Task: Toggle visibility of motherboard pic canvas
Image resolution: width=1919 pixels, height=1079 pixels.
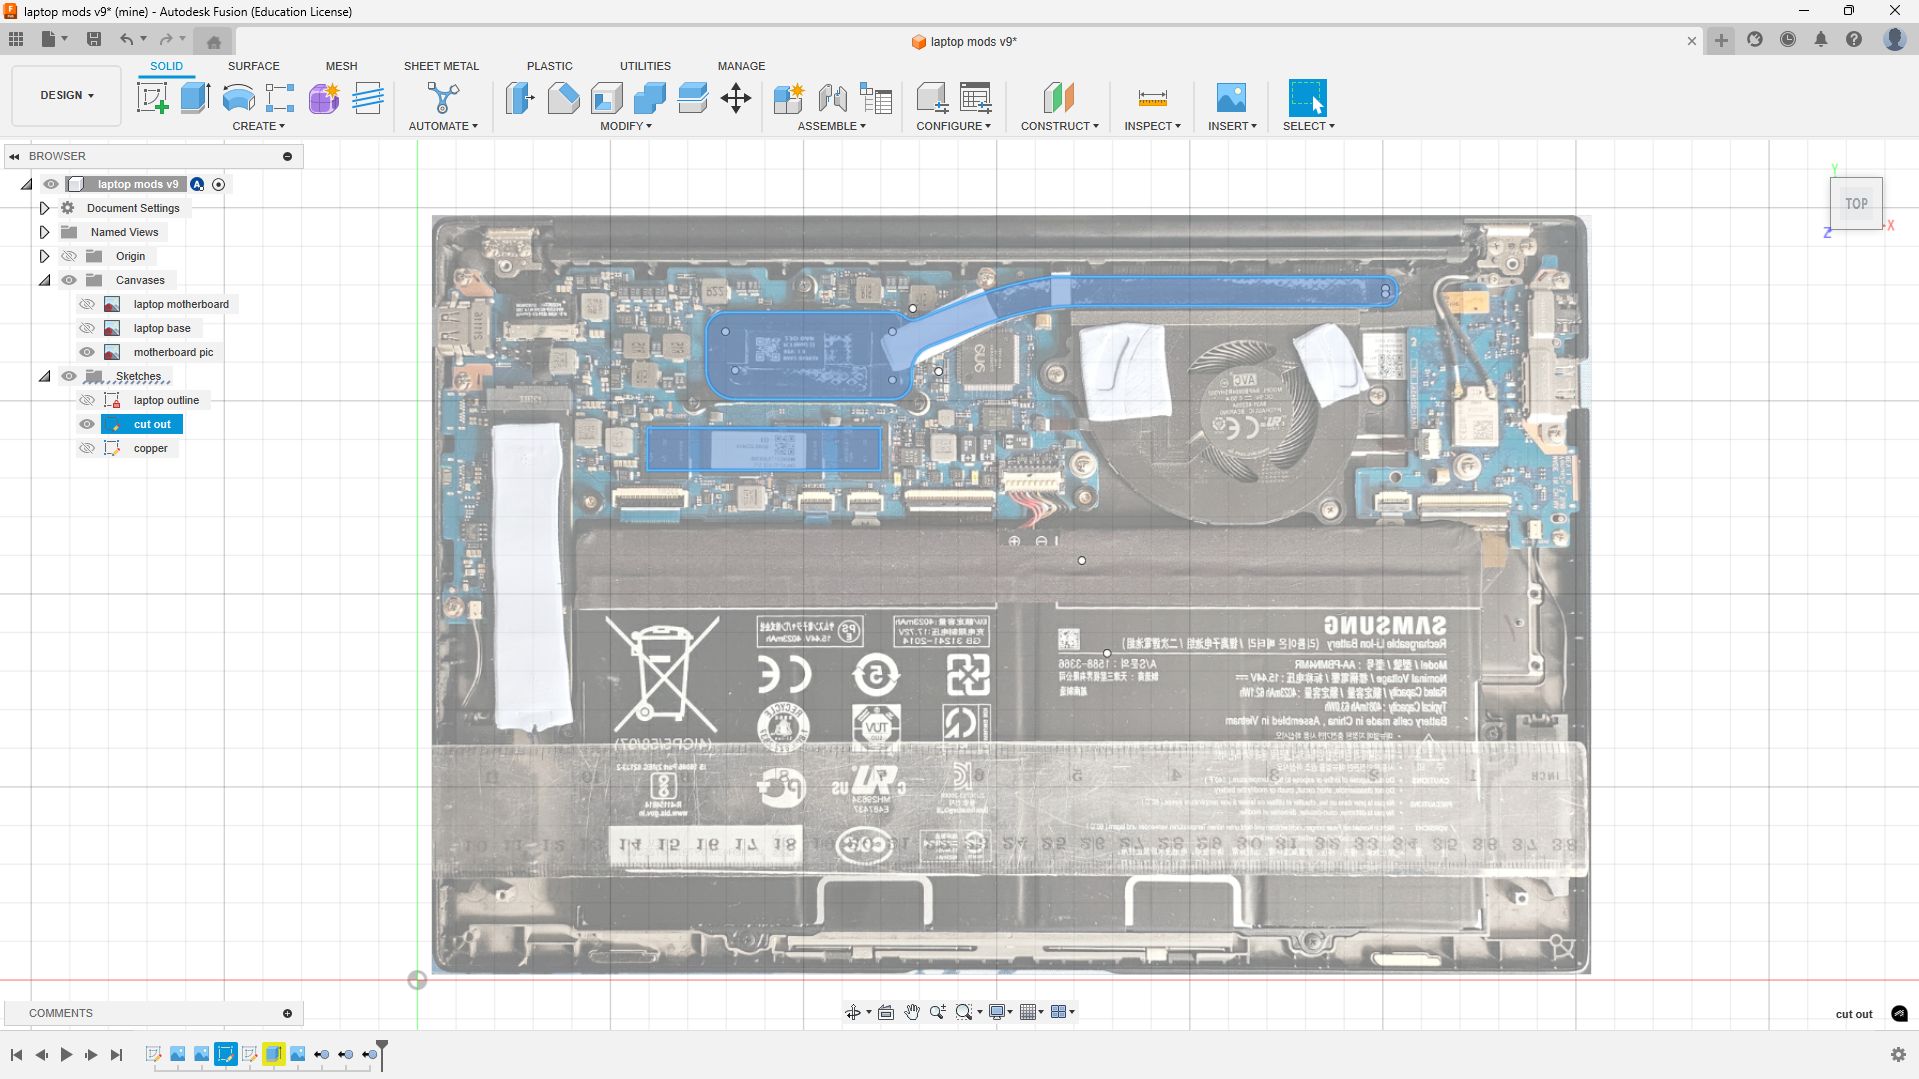Action: click(x=87, y=352)
